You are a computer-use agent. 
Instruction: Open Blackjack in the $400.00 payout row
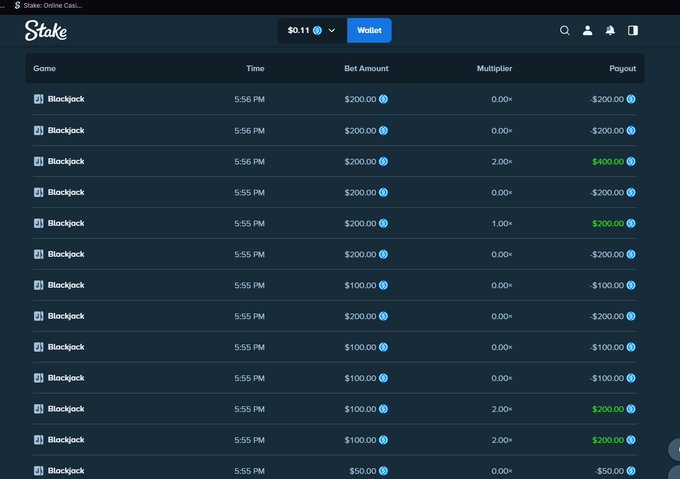[66, 161]
